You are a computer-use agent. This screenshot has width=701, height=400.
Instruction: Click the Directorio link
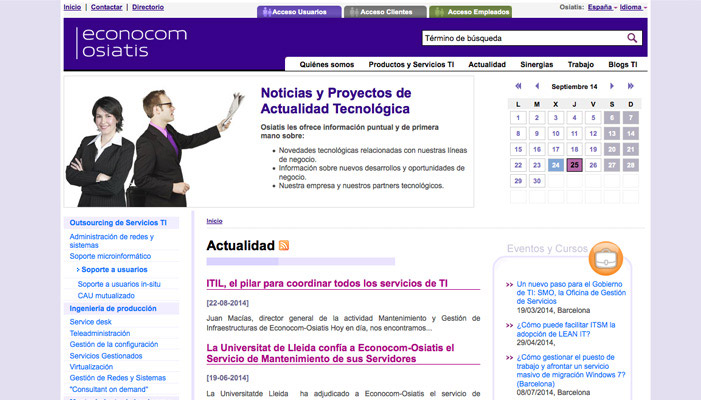(148, 7)
